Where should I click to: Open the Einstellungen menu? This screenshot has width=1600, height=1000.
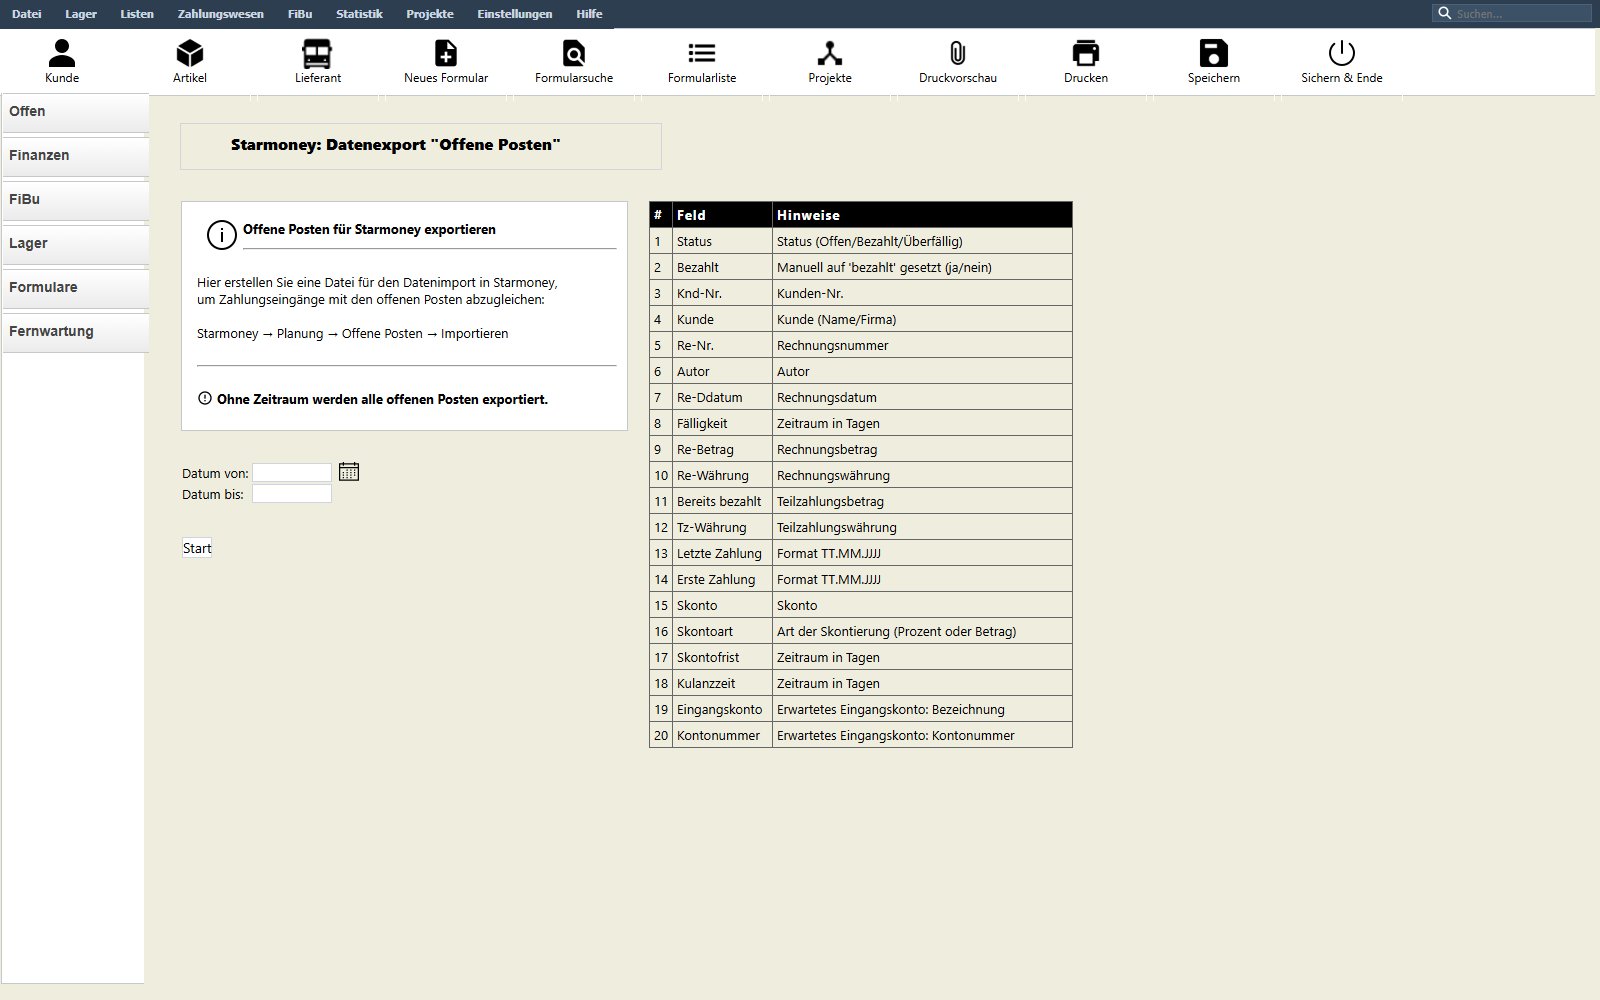[515, 14]
